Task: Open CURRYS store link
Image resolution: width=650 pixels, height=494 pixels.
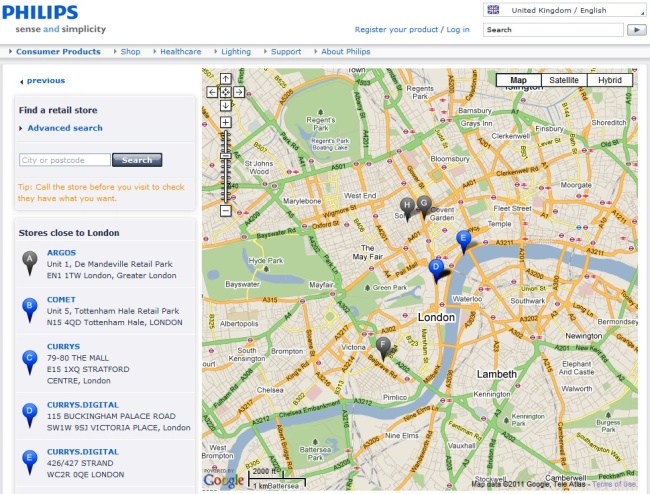Action: pyautogui.click(x=63, y=346)
